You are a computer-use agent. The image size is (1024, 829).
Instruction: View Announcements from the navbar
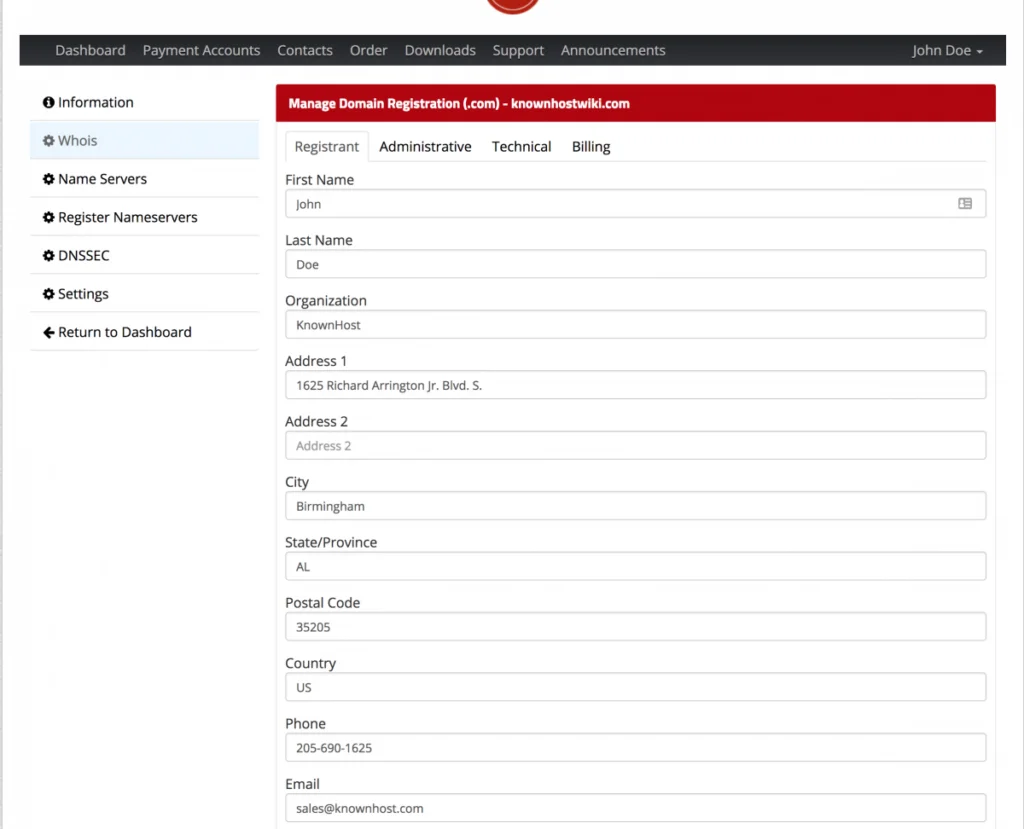tap(613, 50)
